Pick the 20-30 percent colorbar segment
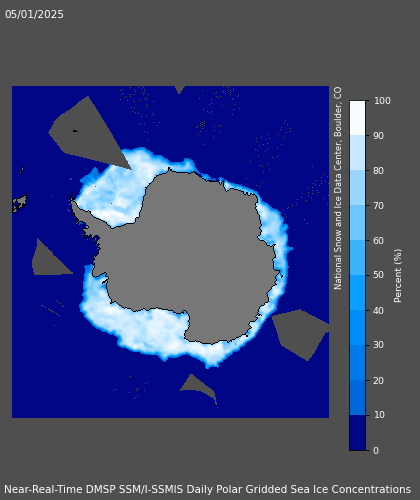 coord(357,363)
